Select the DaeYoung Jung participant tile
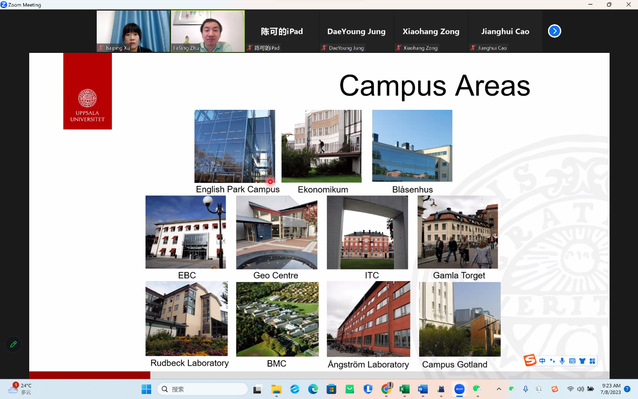The width and height of the screenshot is (638, 399). (356, 31)
